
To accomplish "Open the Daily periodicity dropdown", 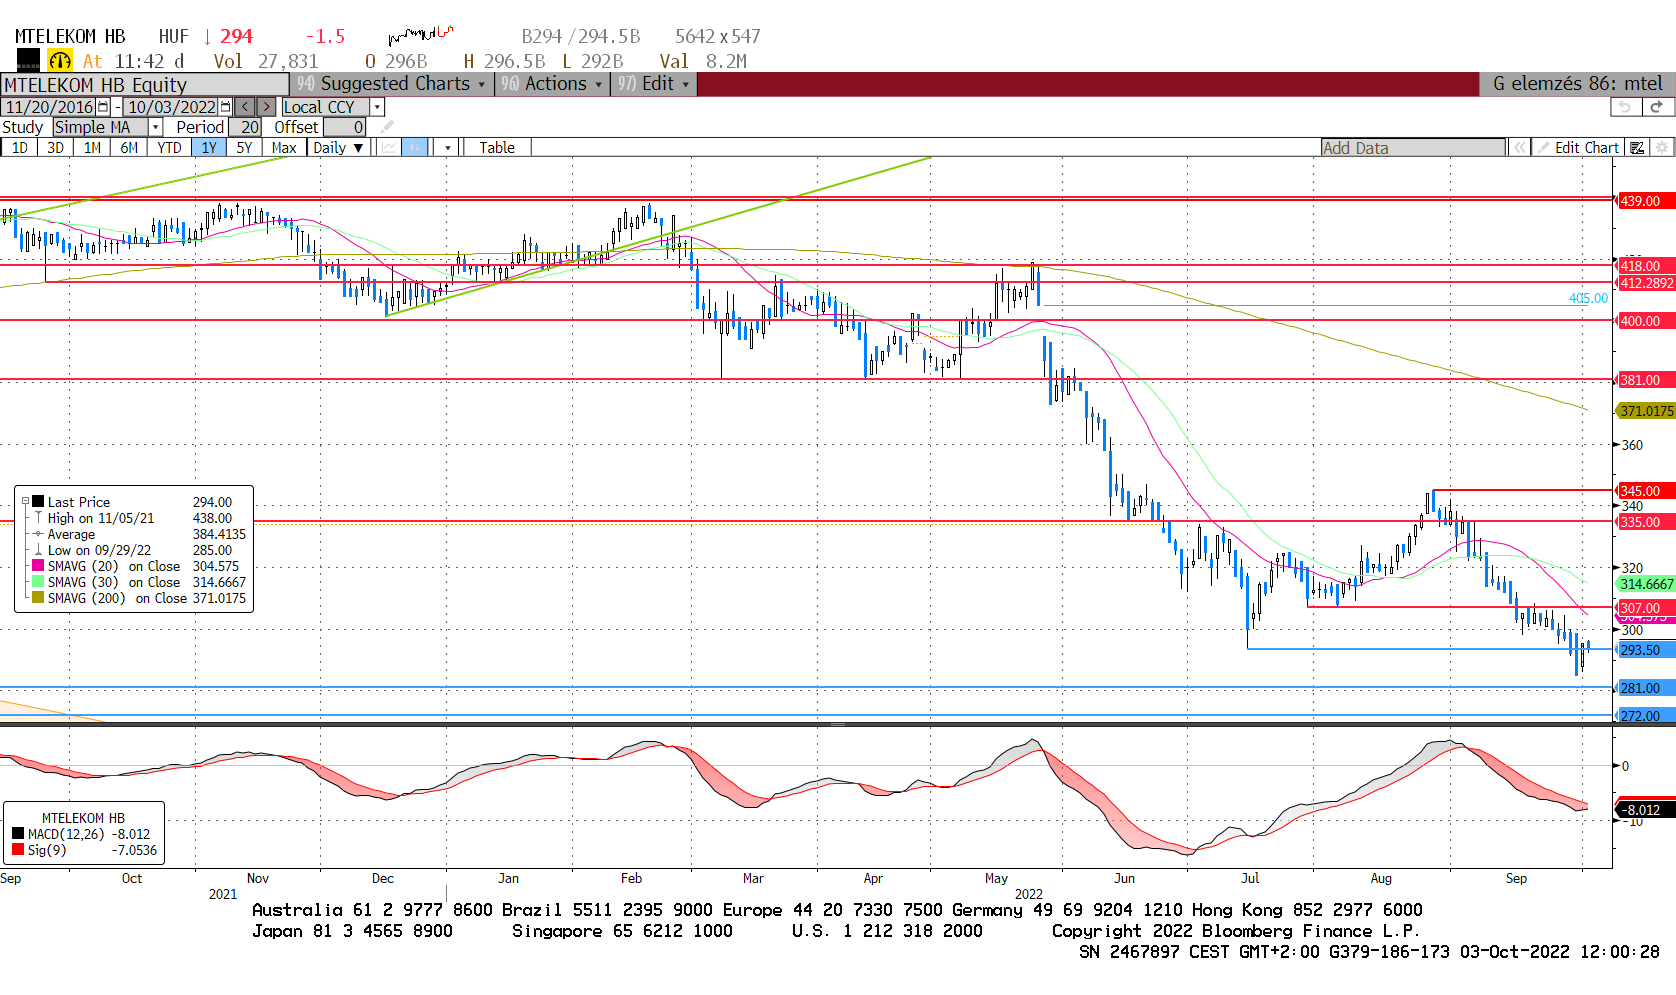I will (x=338, y=147).
